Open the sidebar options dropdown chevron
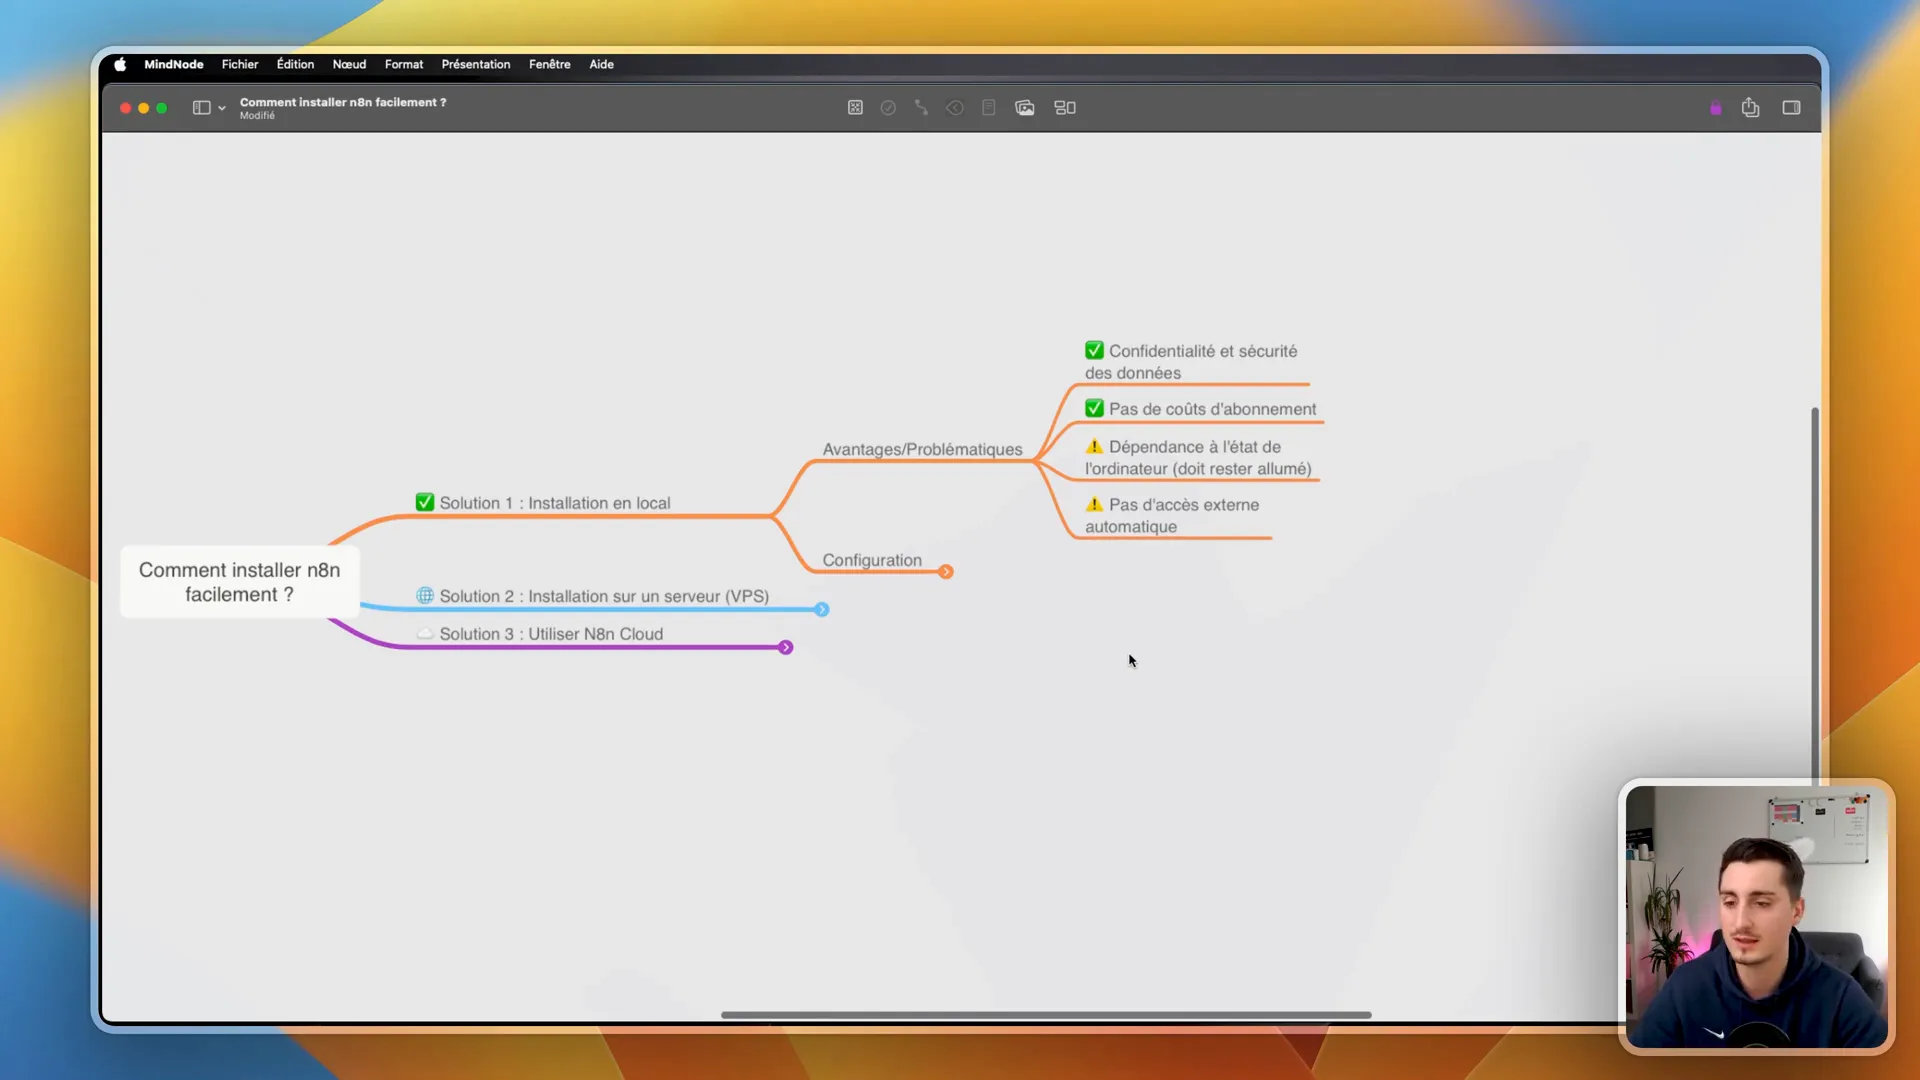 pos(222,108)
